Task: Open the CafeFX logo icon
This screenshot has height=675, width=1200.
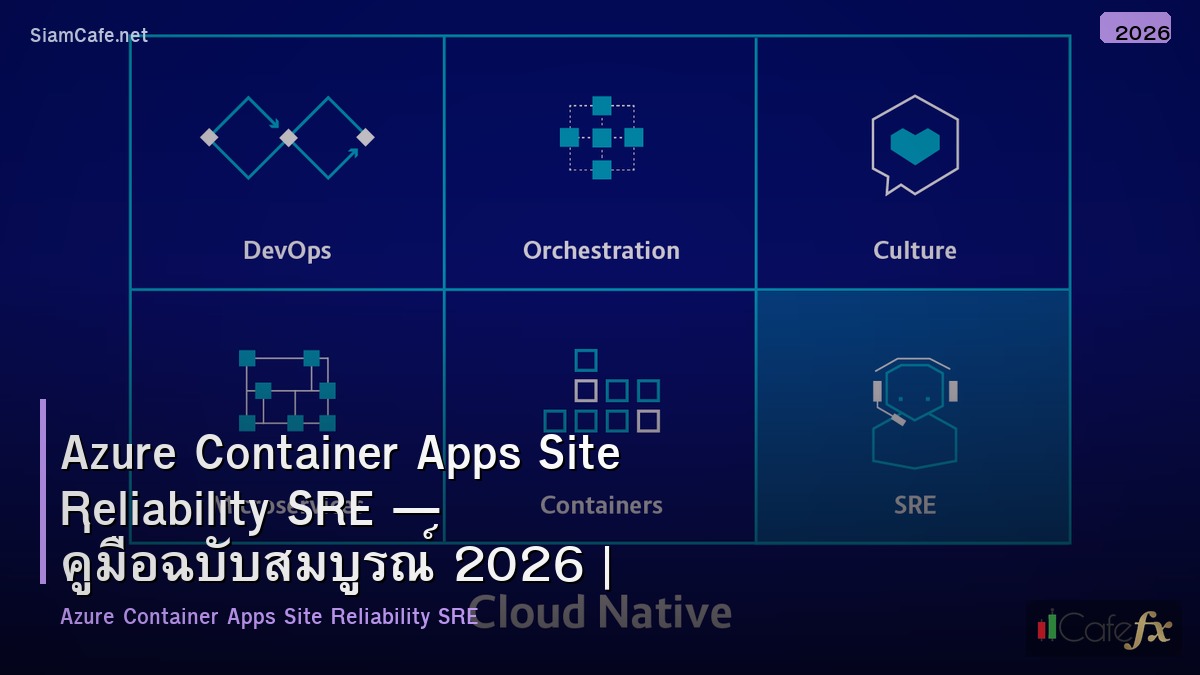Action: click(1108, 628)
